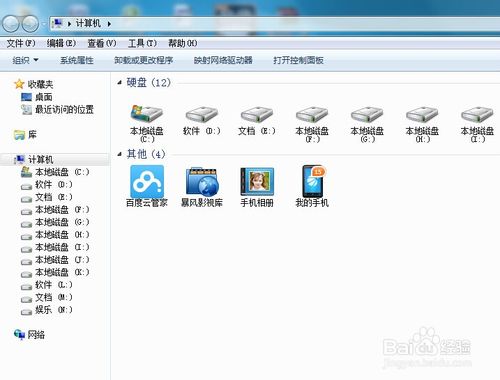Open the 本地磁盘 (F:) drive icon
The image size is (500, 380).
[x=312, y=124]
